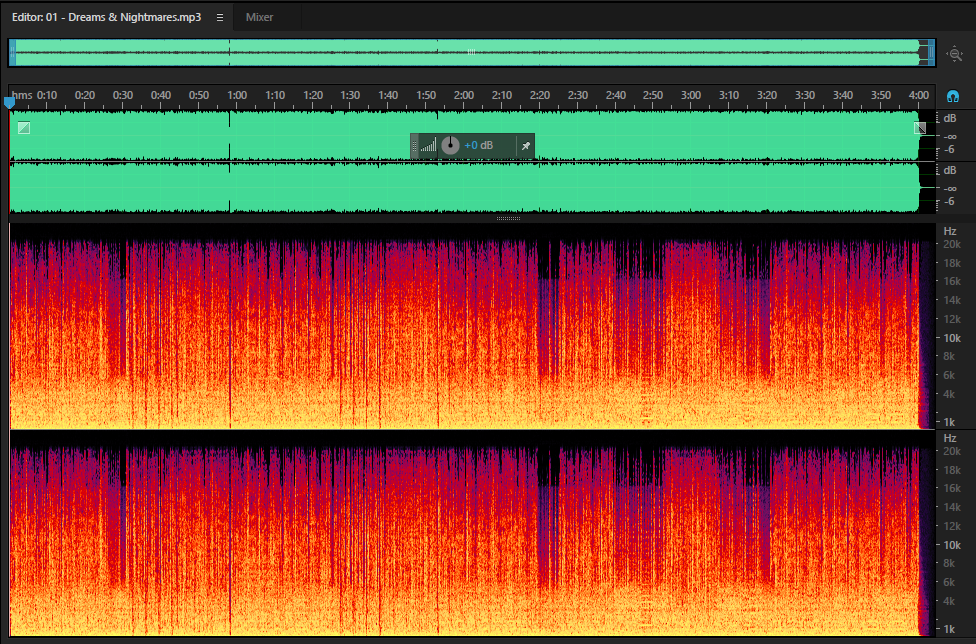Click the 20k label on the right channel frequency scale
This screenshot has height=644, width=976.
952,451
